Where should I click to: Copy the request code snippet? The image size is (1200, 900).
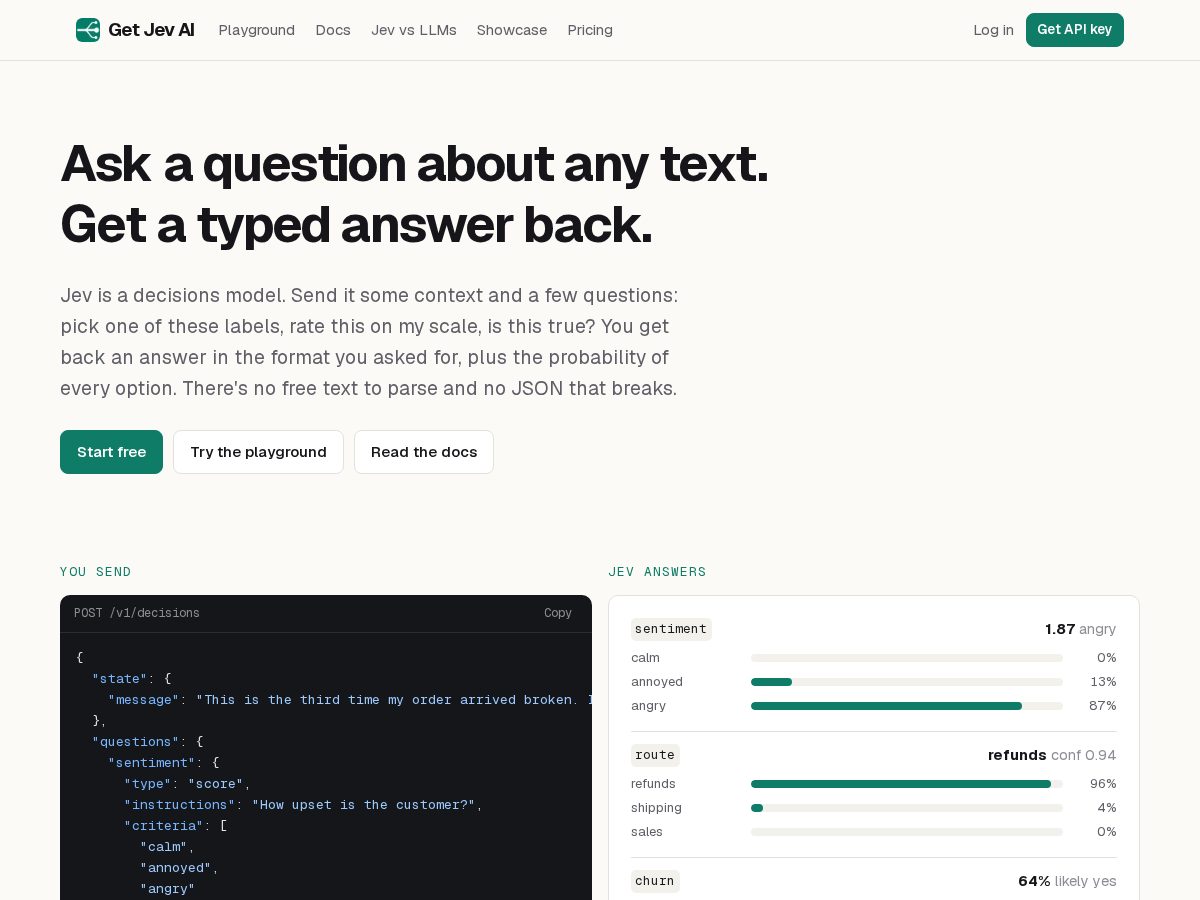click(558, 613)
